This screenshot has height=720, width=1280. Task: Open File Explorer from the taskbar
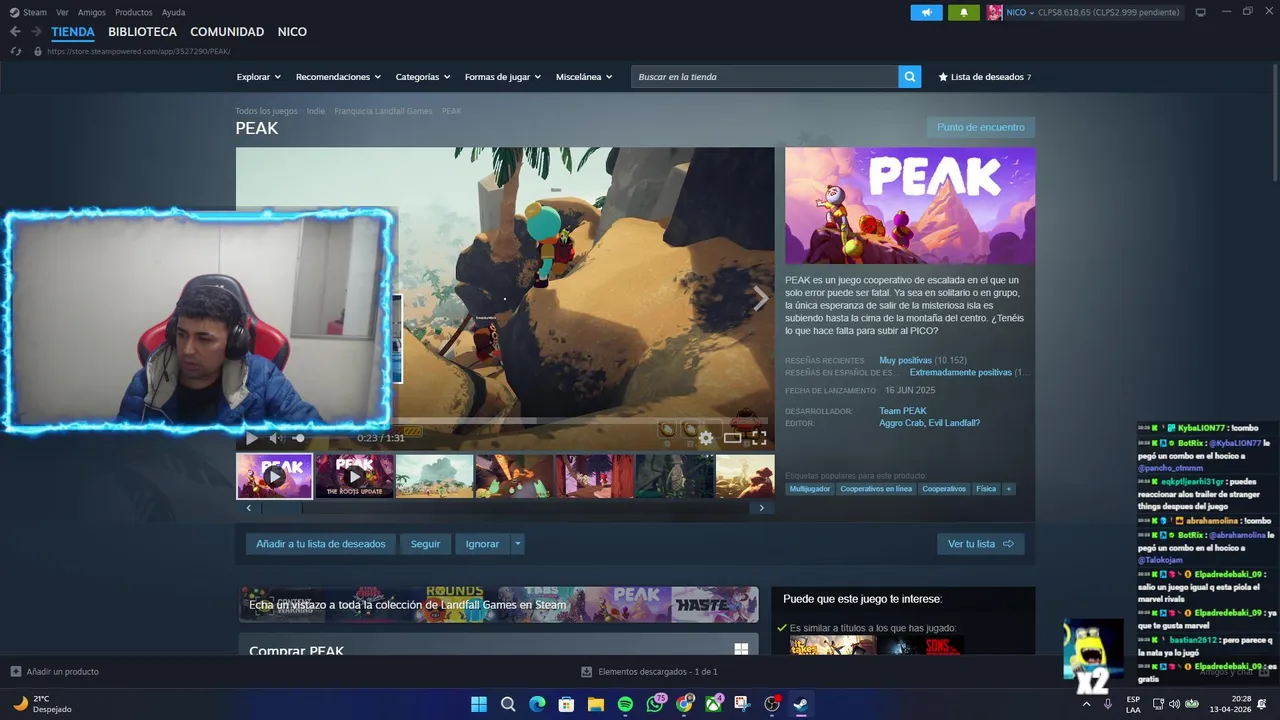coord(596,704)
